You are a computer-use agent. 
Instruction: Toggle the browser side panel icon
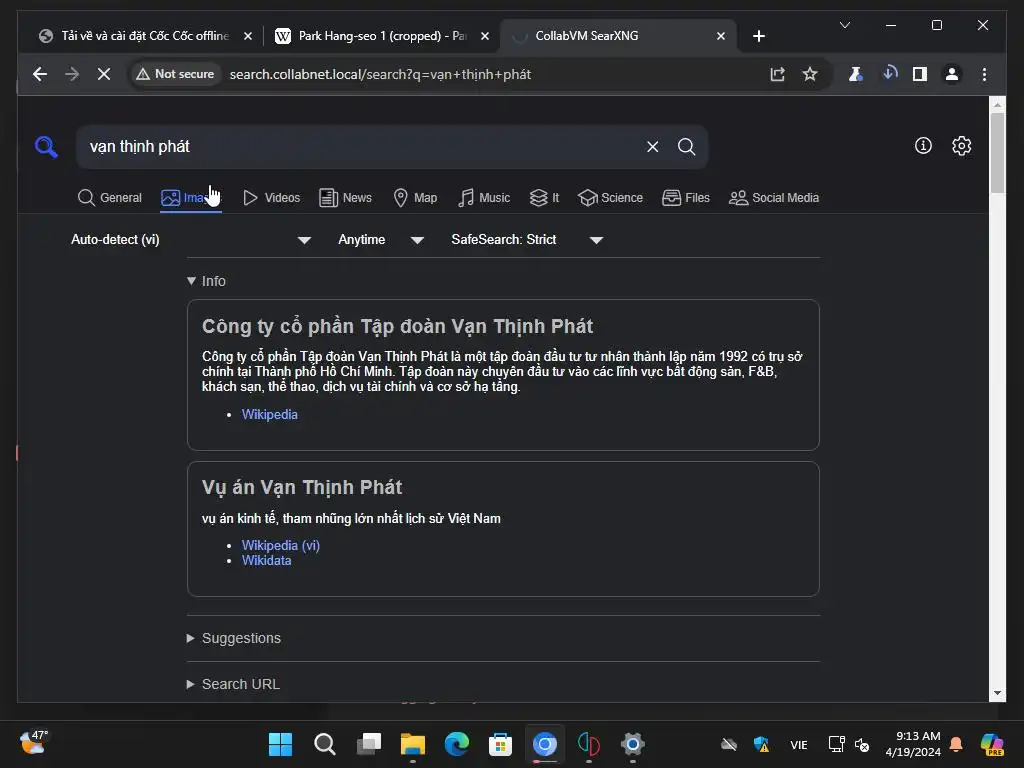click(920, 74)
